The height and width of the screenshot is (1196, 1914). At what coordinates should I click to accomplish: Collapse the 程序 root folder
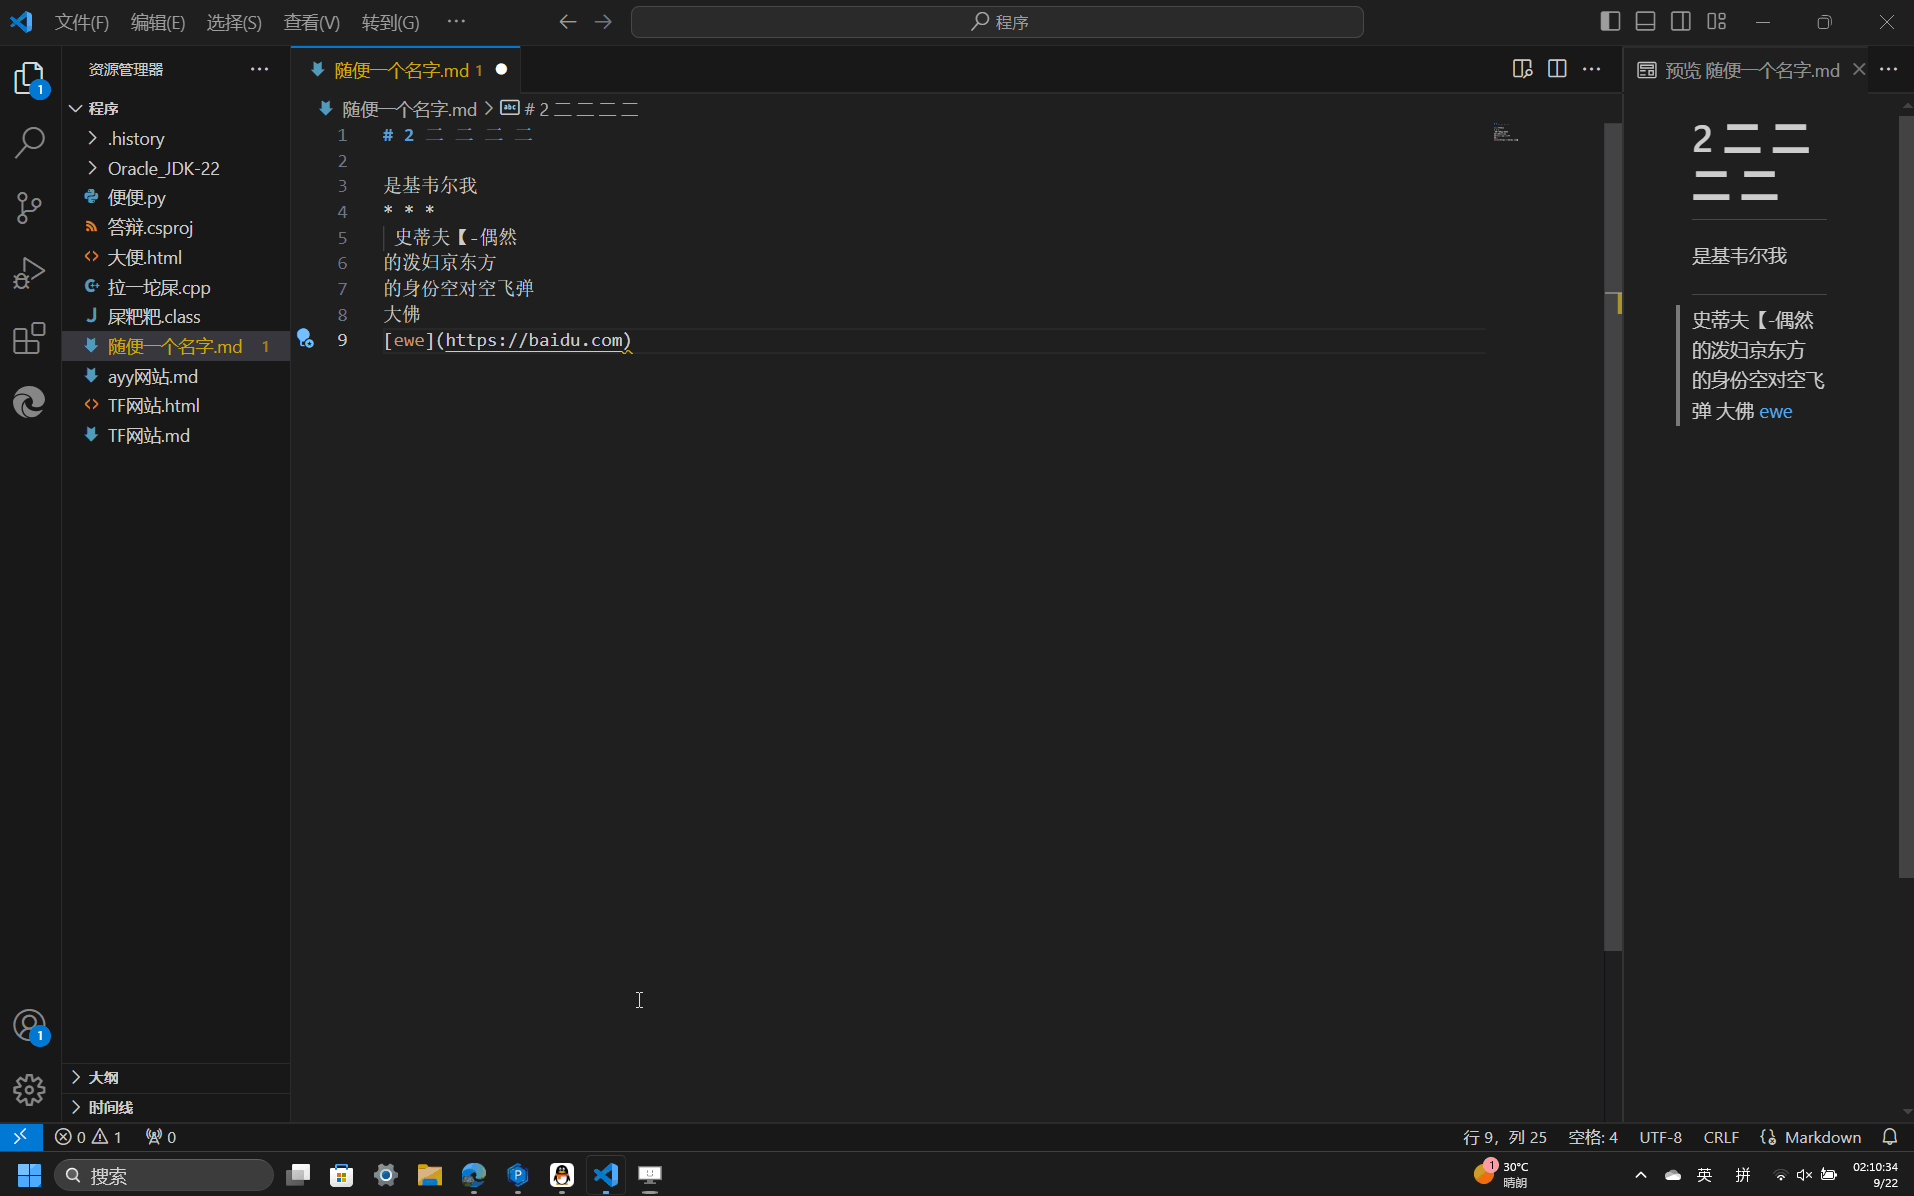(x=176, y=108)
